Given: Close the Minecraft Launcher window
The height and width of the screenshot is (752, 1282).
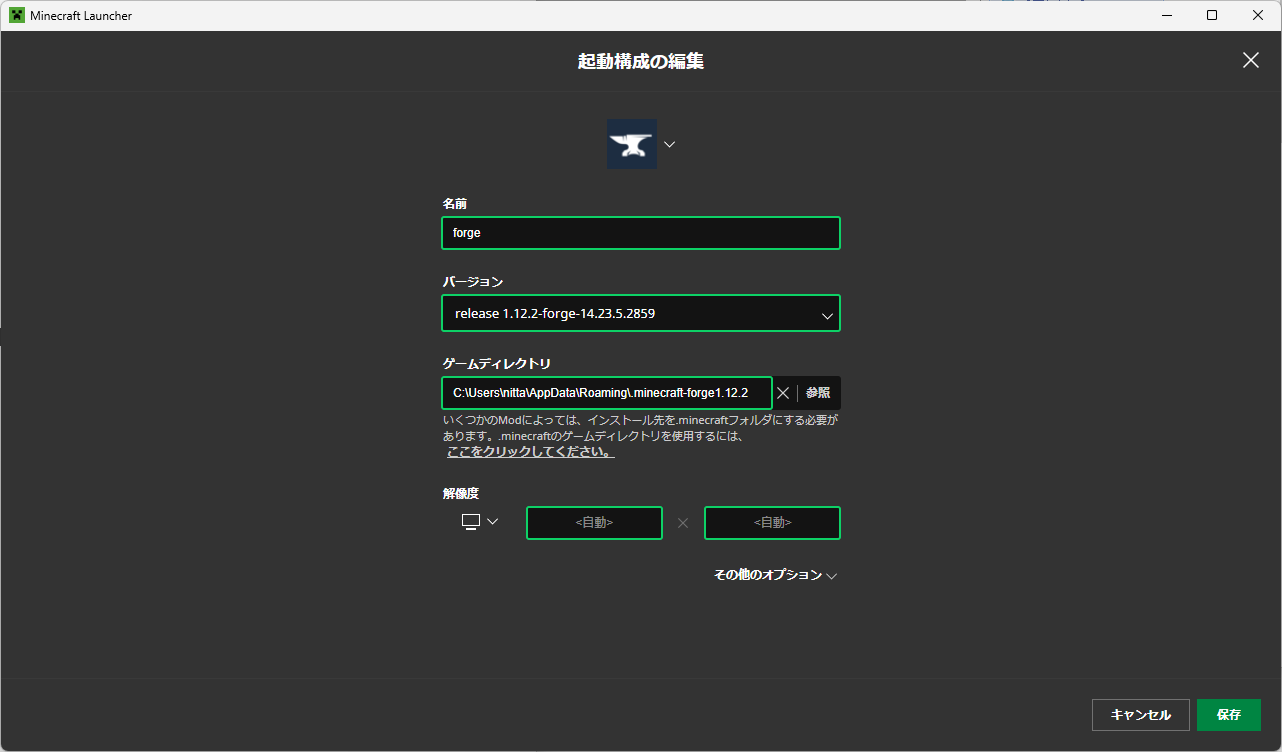Looking at the screenshot, I should point(1258,15).
